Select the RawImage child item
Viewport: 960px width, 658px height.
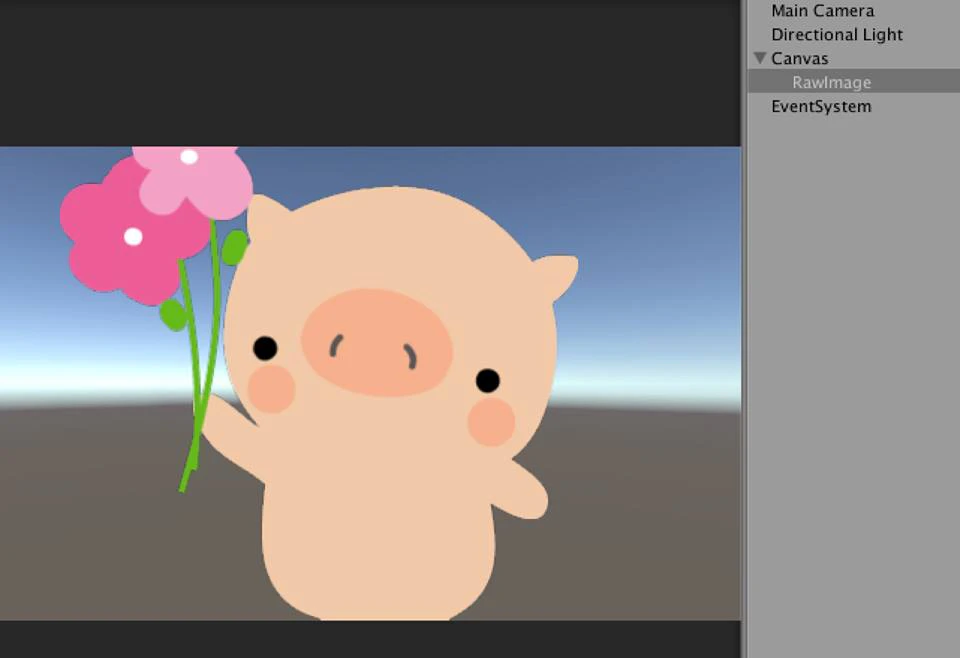tap(853, 82)
